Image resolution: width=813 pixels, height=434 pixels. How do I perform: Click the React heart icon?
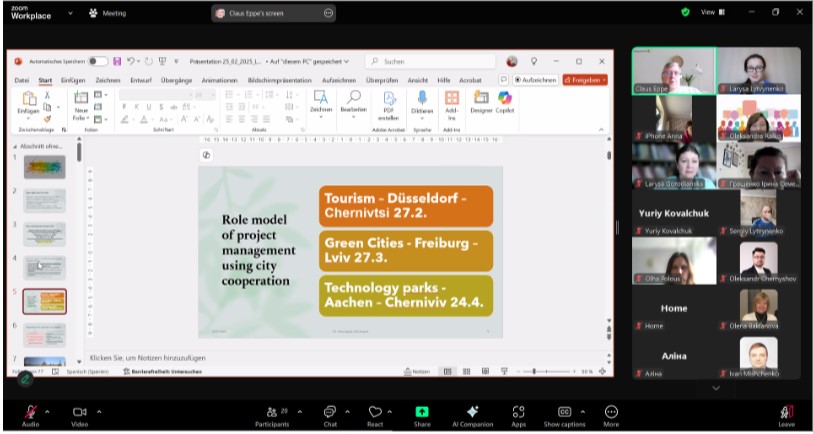coord(375,411)
